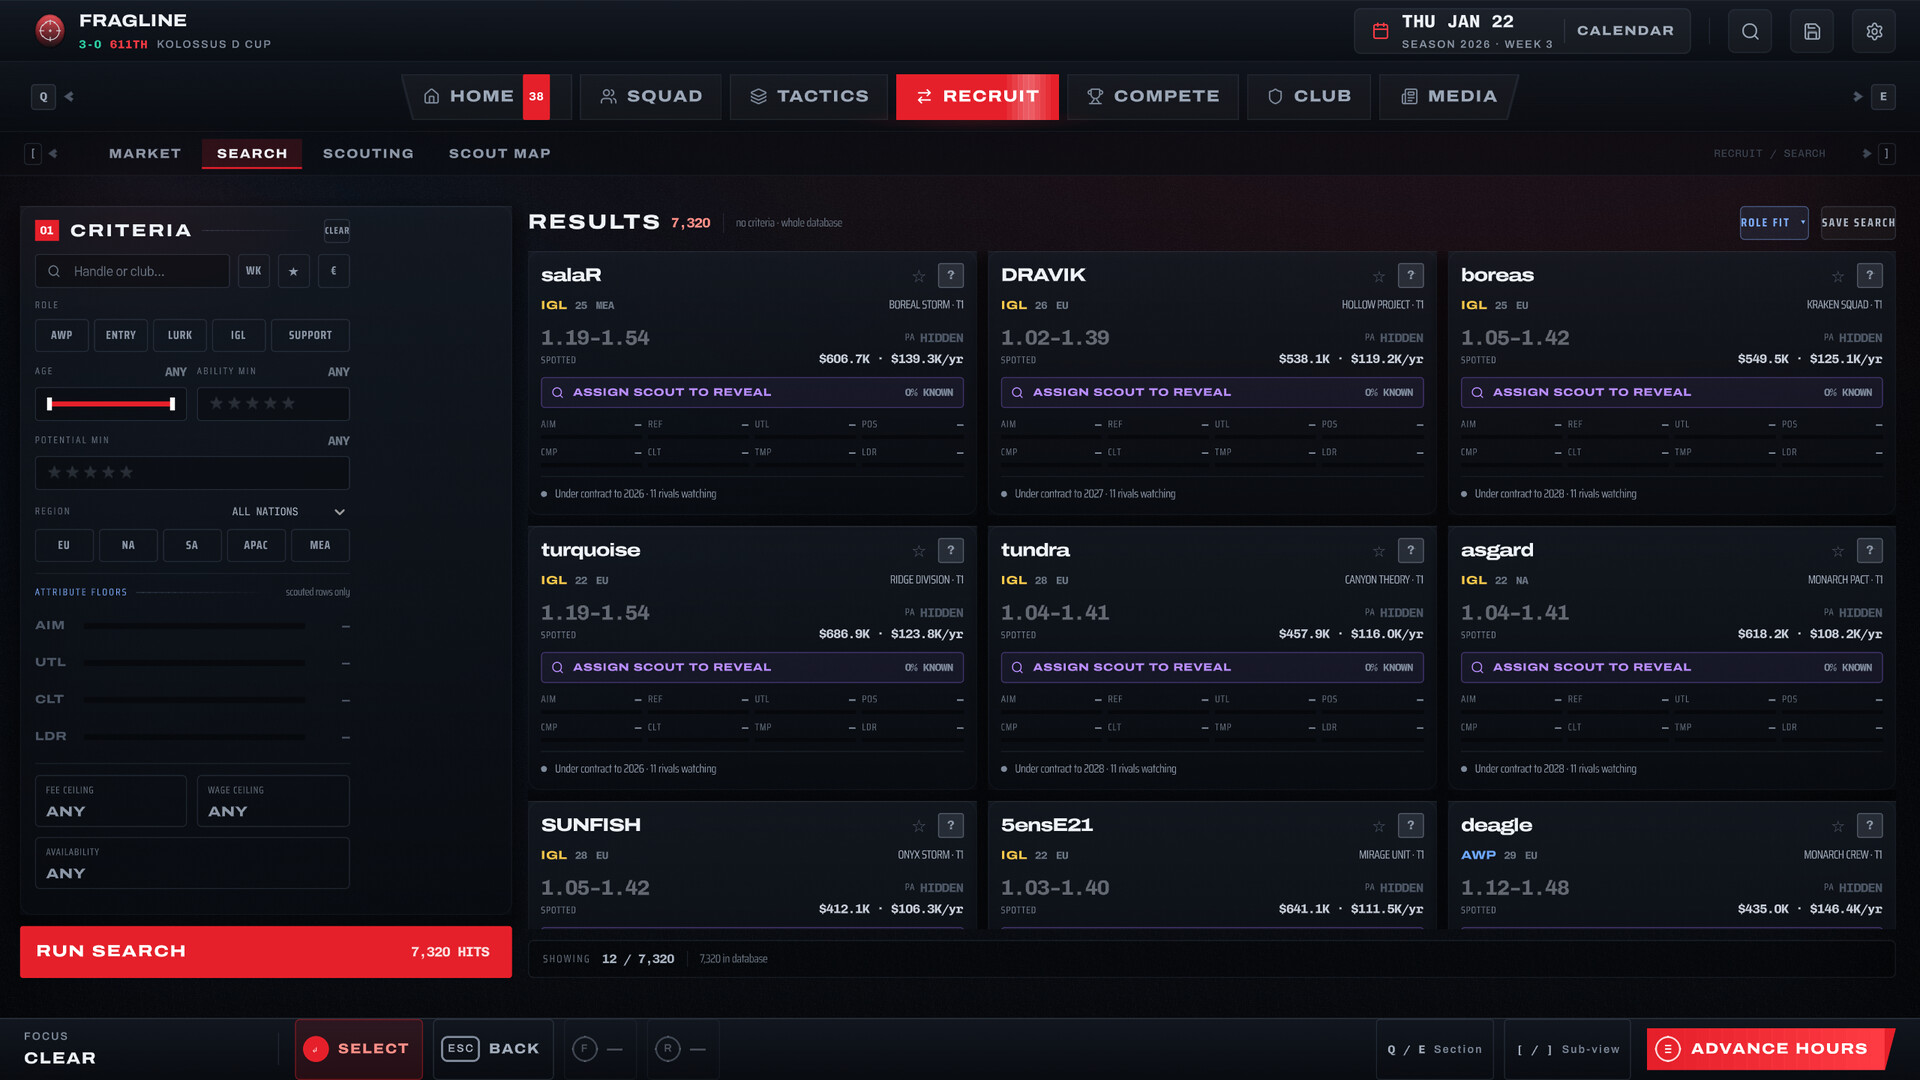Focus the Handle or club search field

[x=132, y=271]
